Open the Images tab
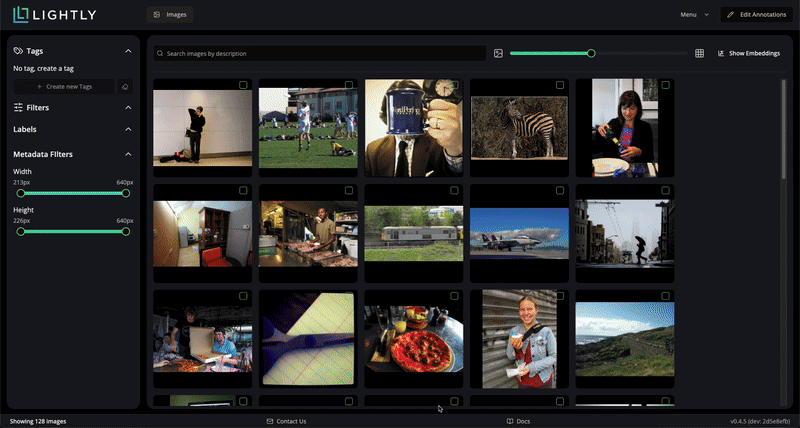Image resolution: width=800 pixels, height=428 pixels. (x=170, y=15)
